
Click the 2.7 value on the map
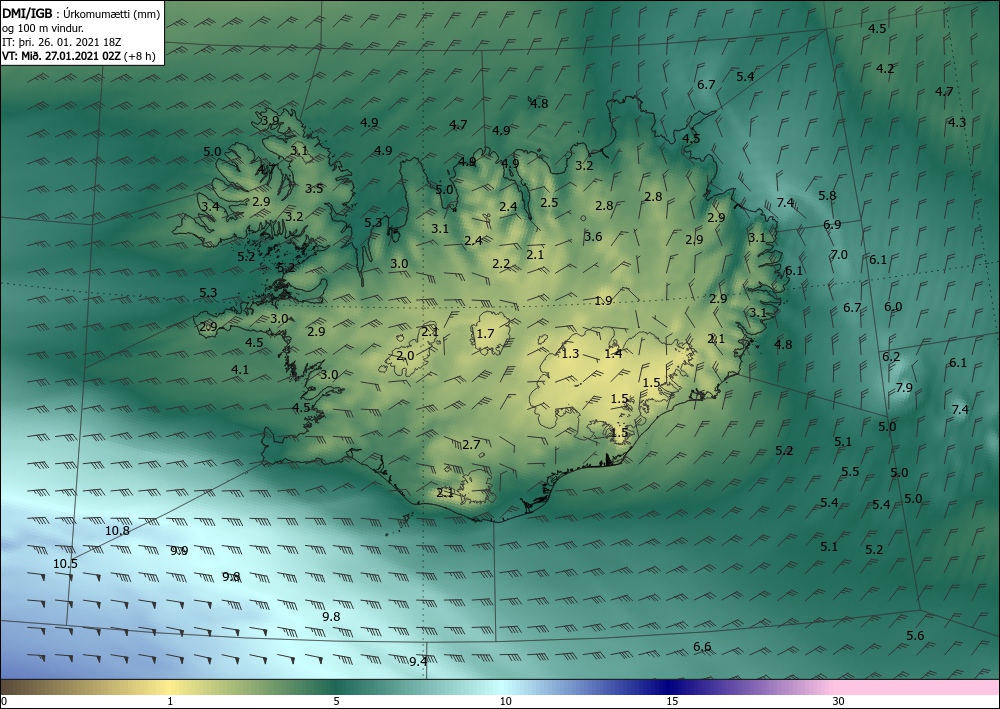click(x=471, y=445)
